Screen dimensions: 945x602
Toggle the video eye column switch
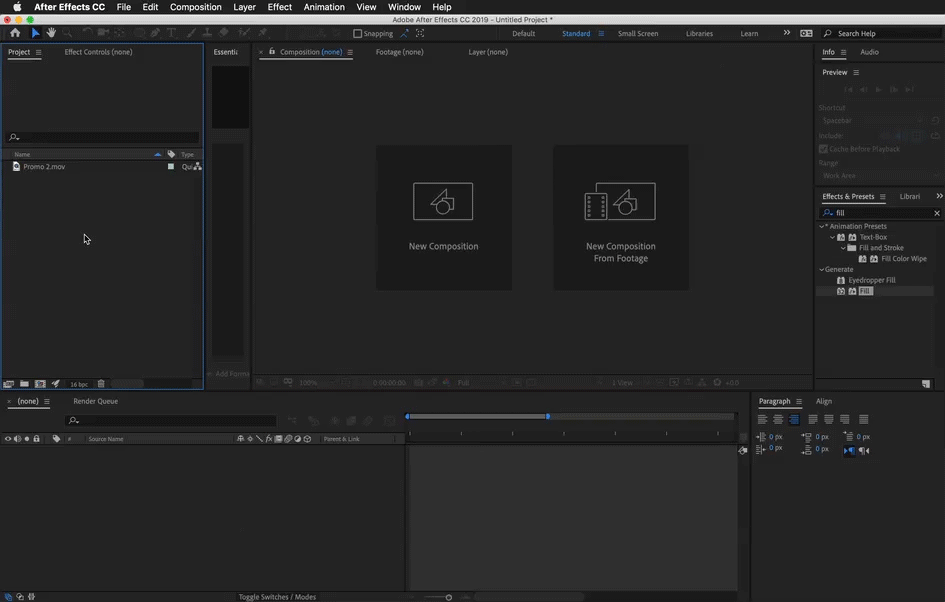pos(8,439)
